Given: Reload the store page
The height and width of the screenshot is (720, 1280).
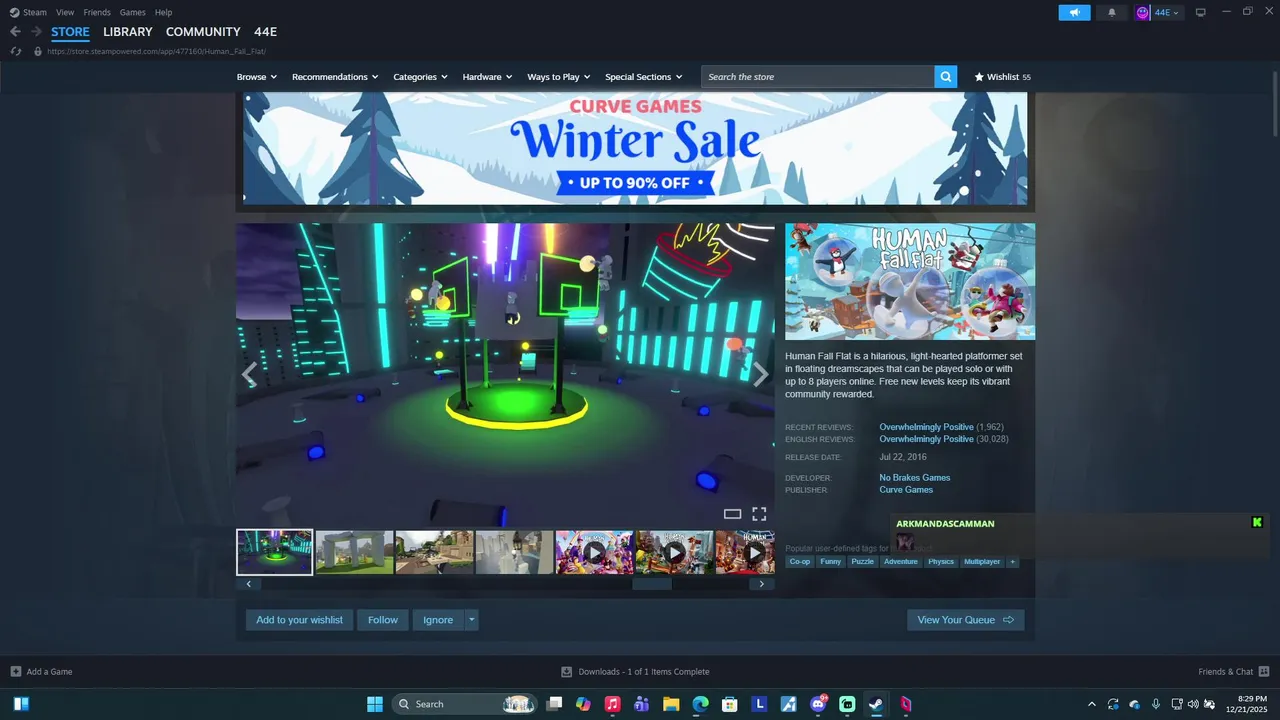Looking at the screenshot, I should pos(16,51).
